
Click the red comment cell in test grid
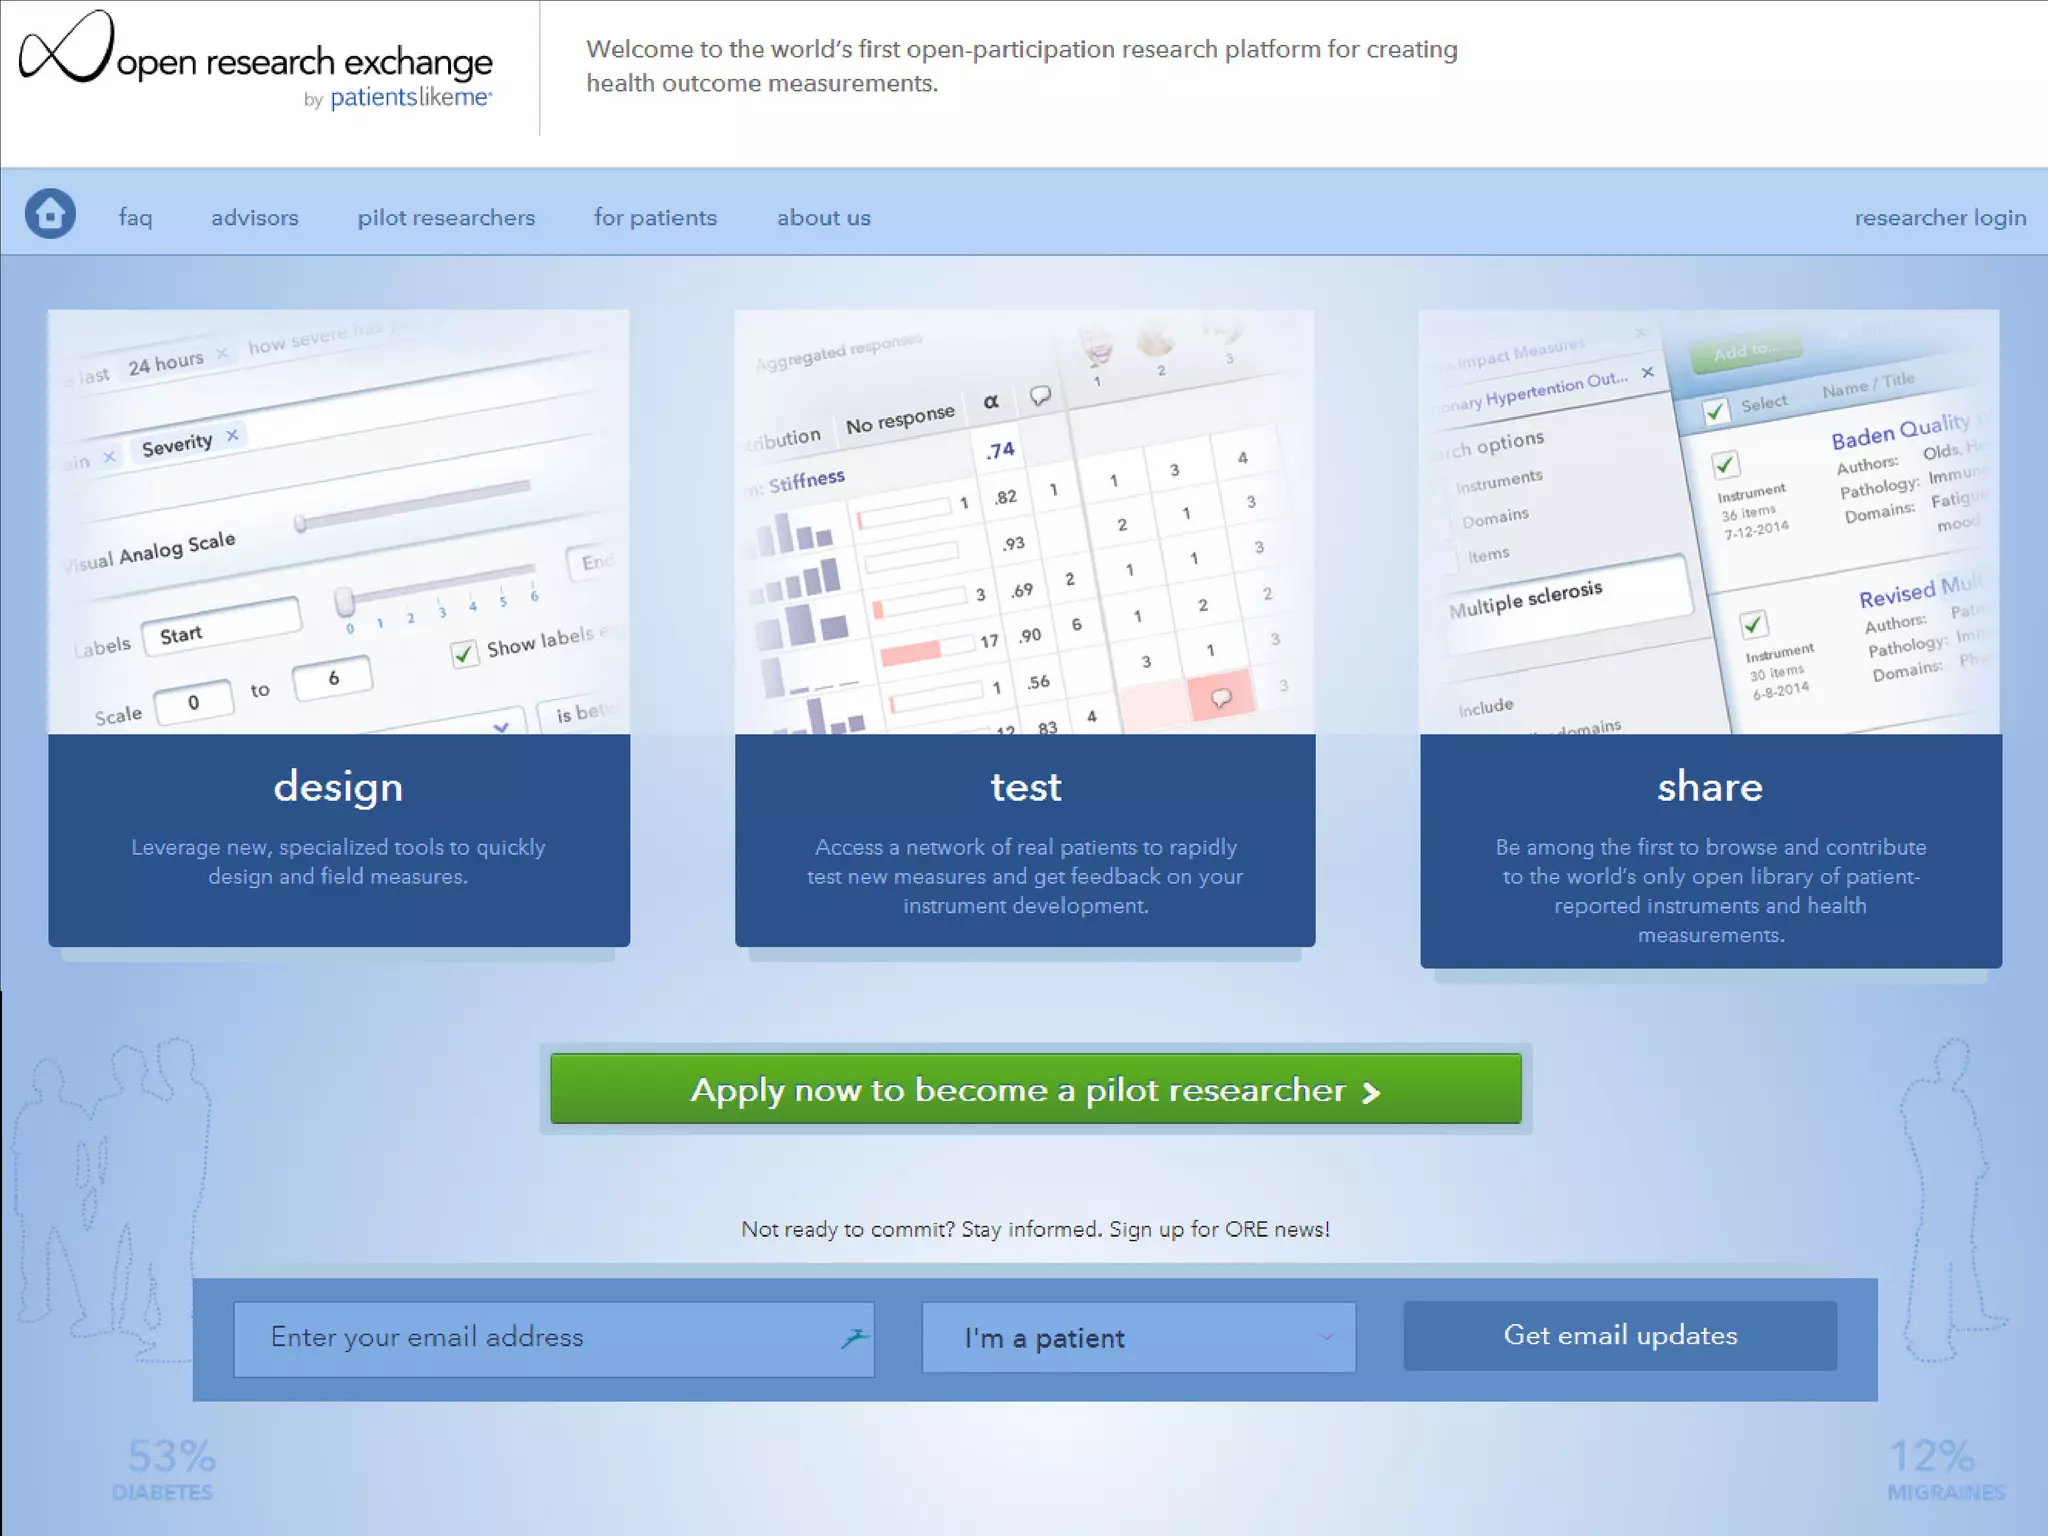point(1220,698)
